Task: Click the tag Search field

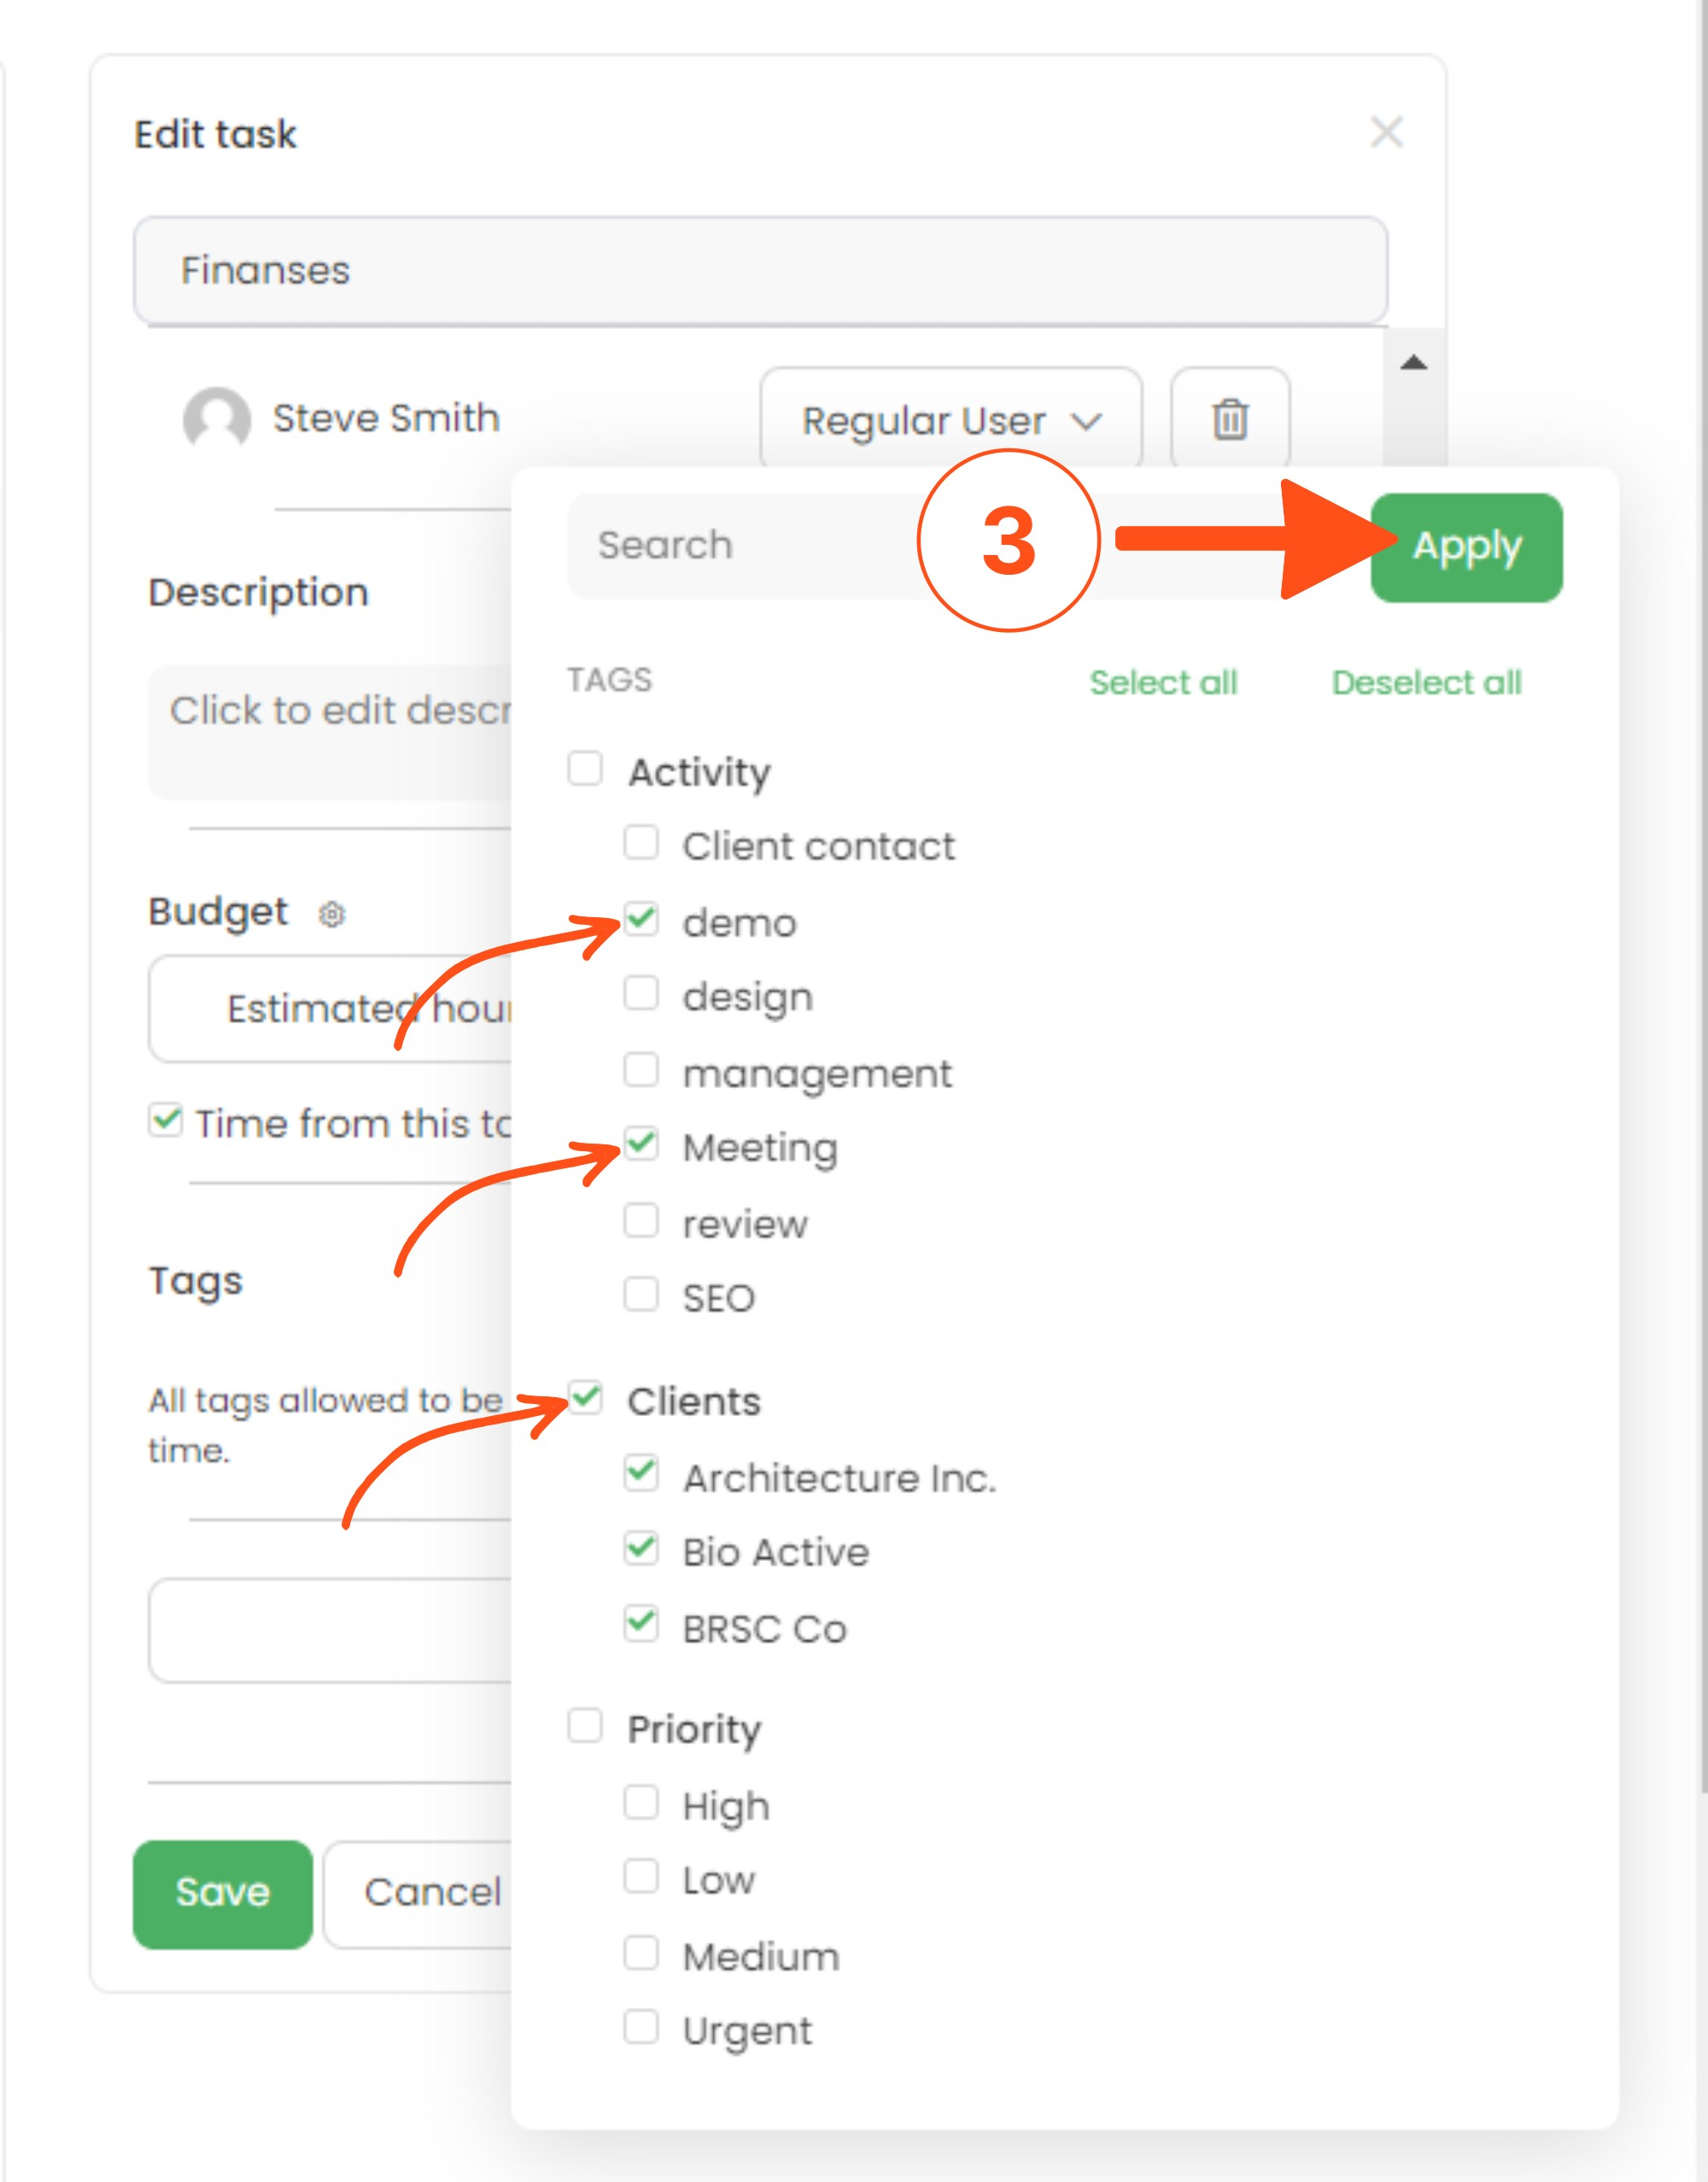Action: coord(740,546)
